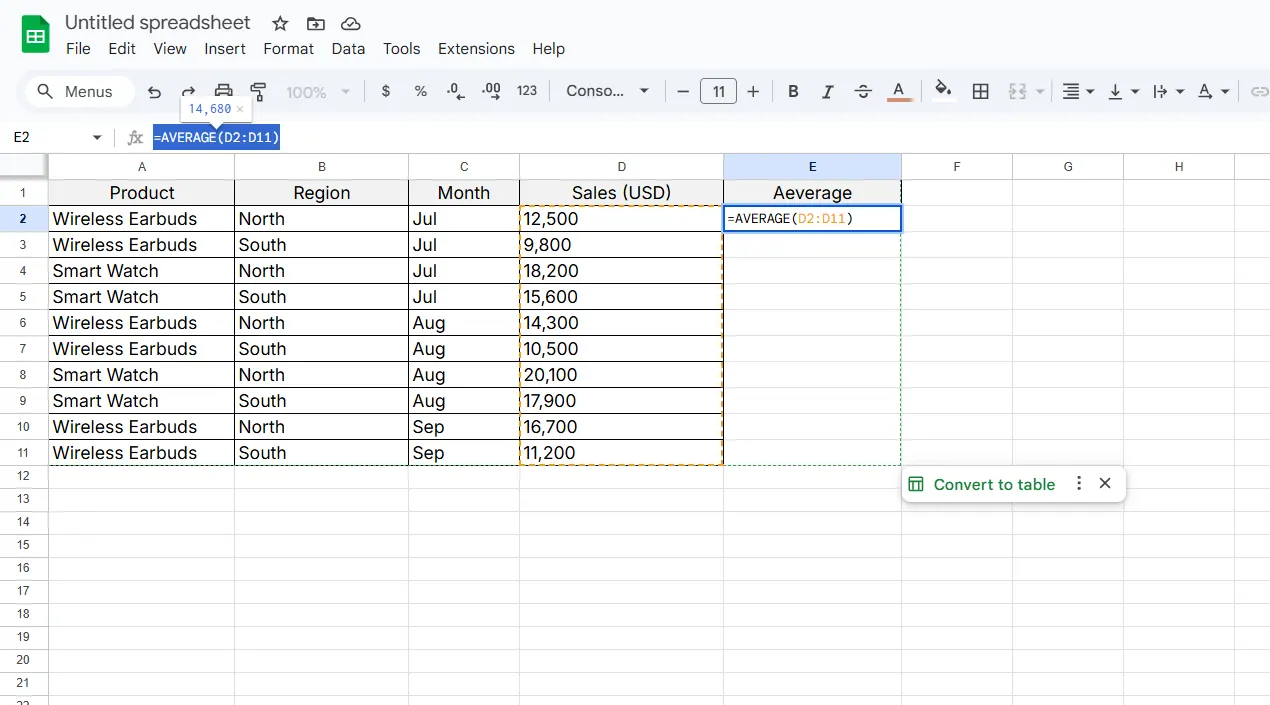
Task: Open the Name box dropdown arrow
Action: [x=97, y=138]
